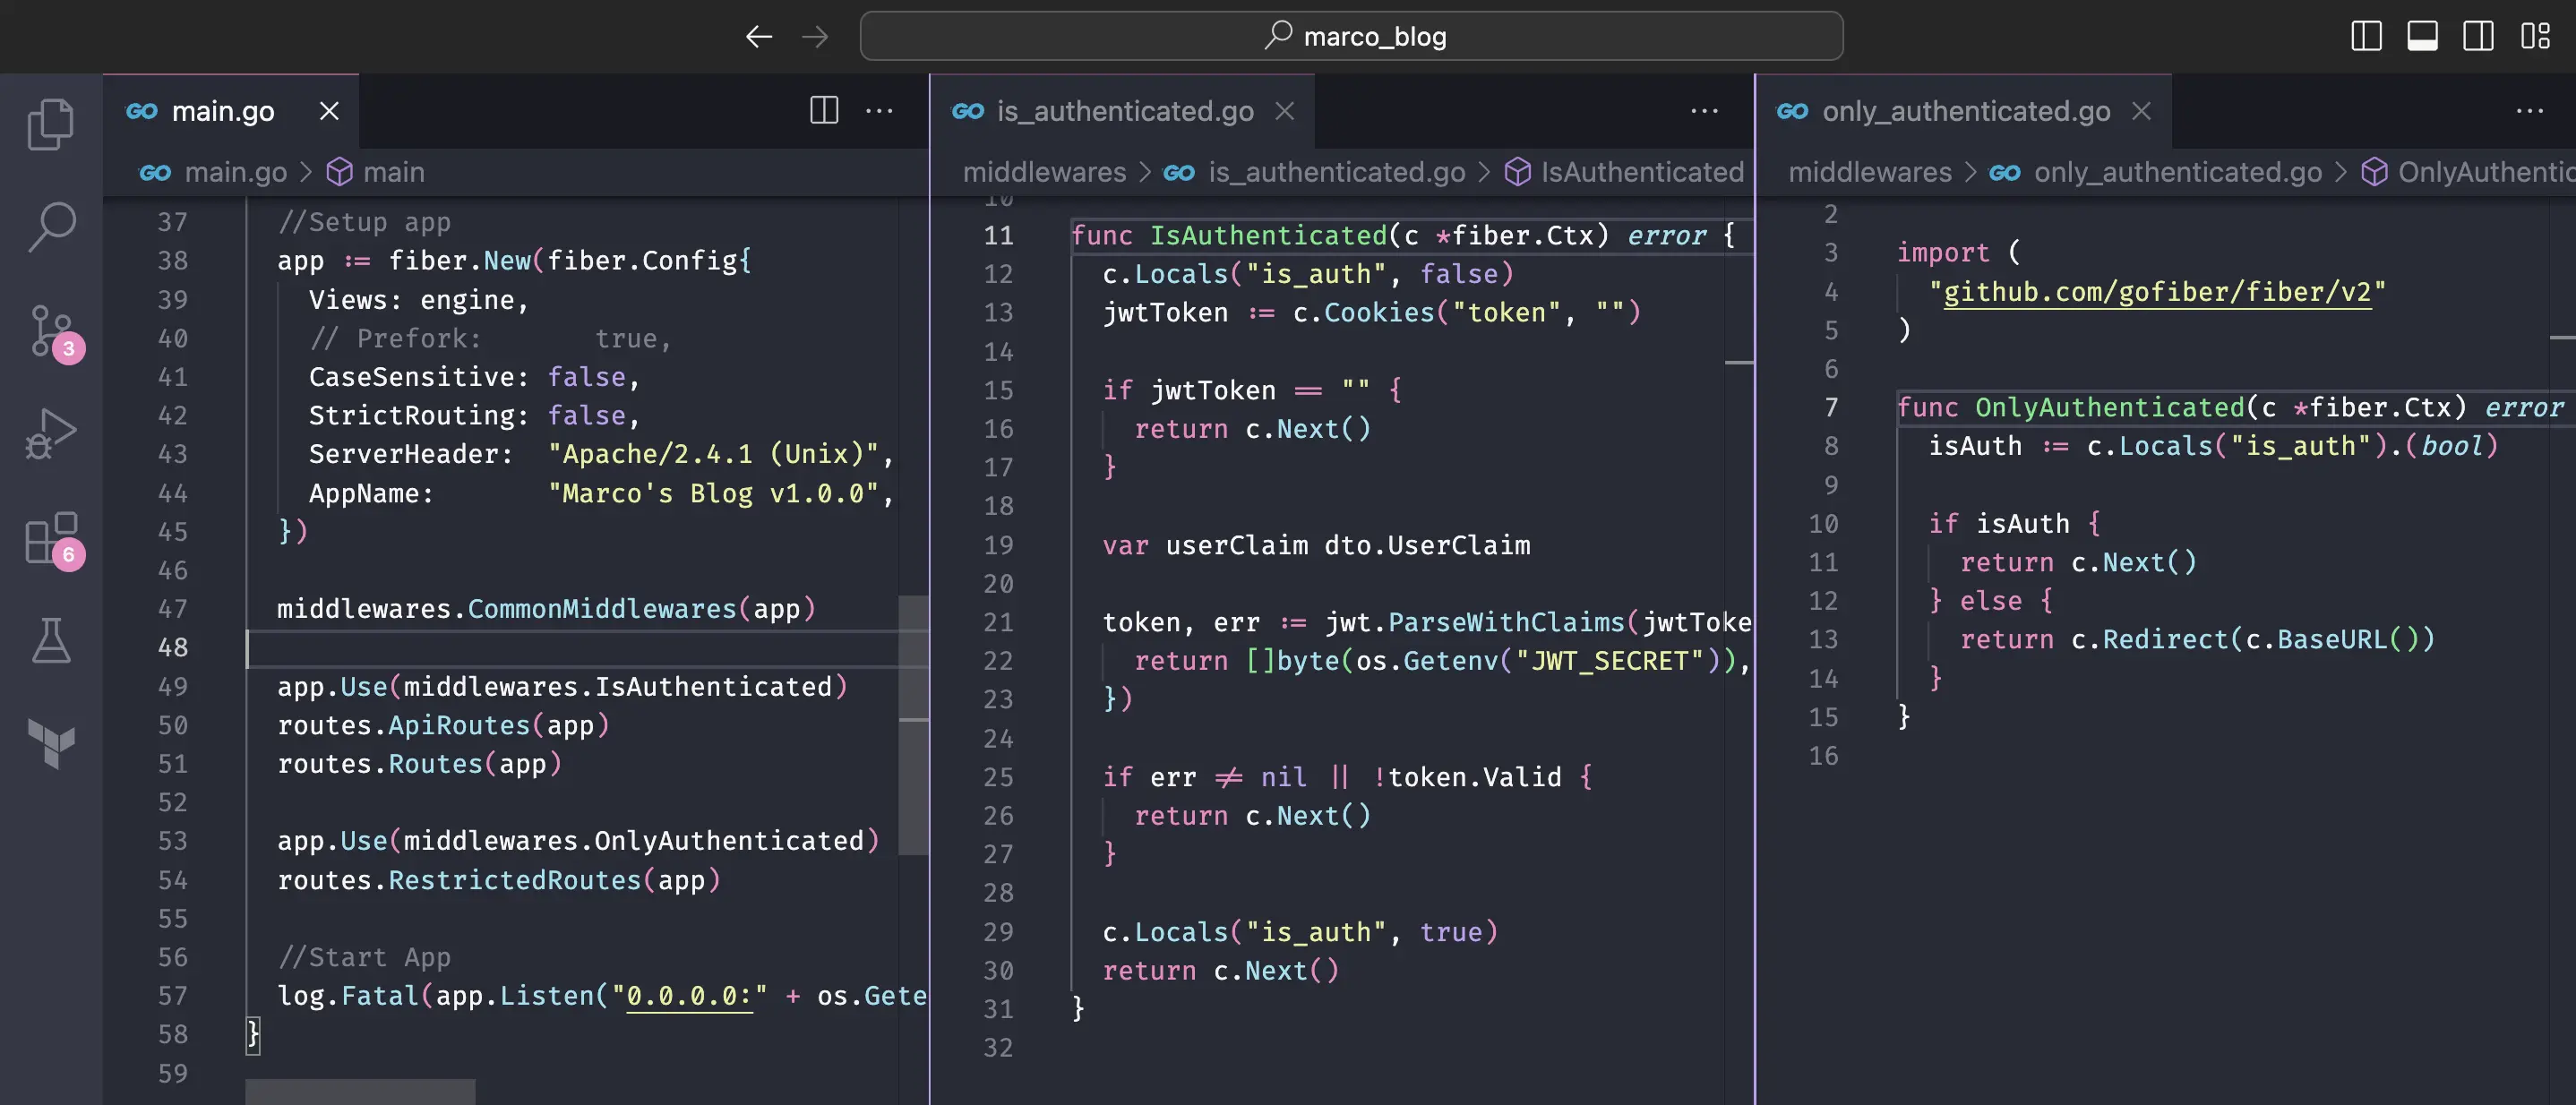Image resolution: width=2576 pixels, height=1105 pixels.
Task: Open the Explorer view in activity bar
Action: click(51, 124)
